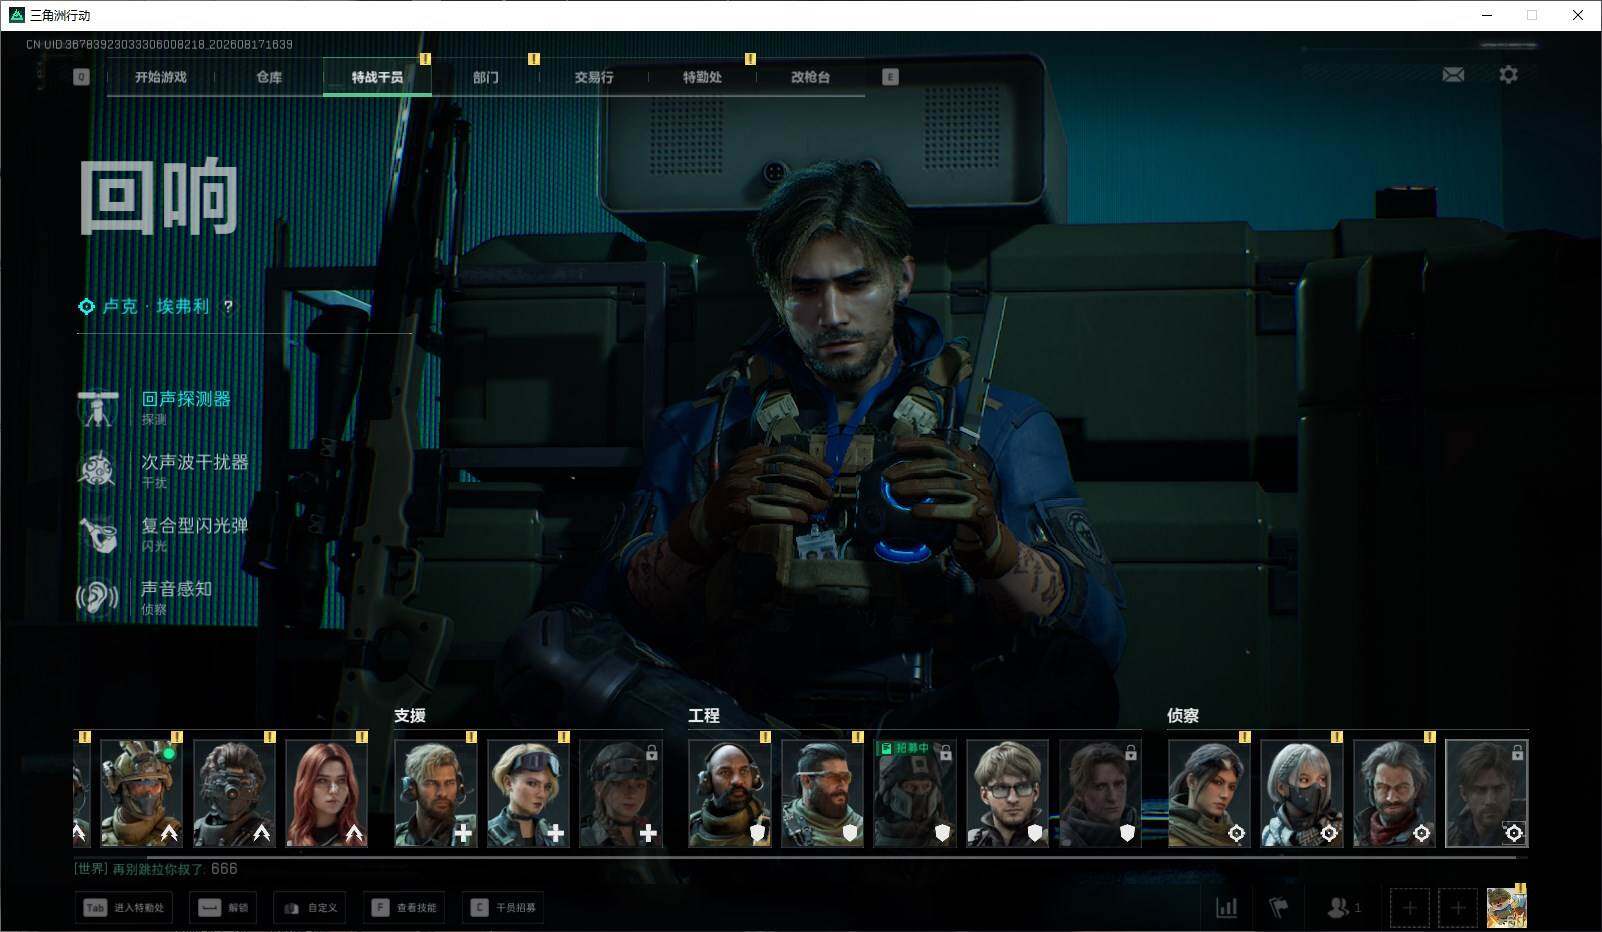
Task: Click the 解锁 unlock button
Action: point(223,907)
